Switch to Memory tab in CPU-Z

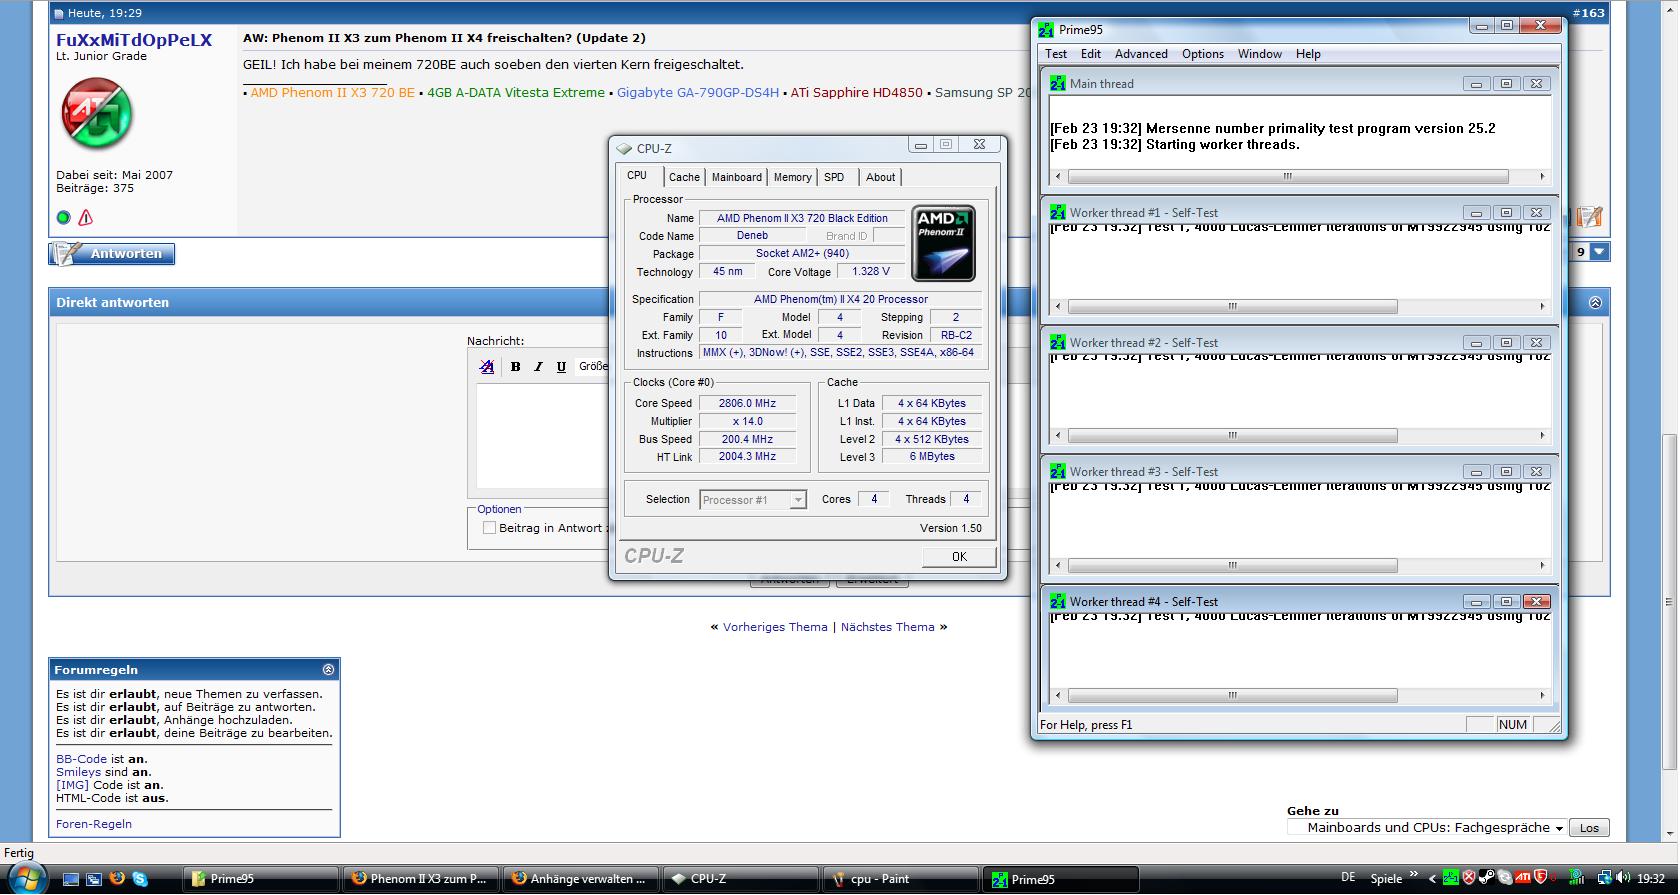tap(792, 177)
